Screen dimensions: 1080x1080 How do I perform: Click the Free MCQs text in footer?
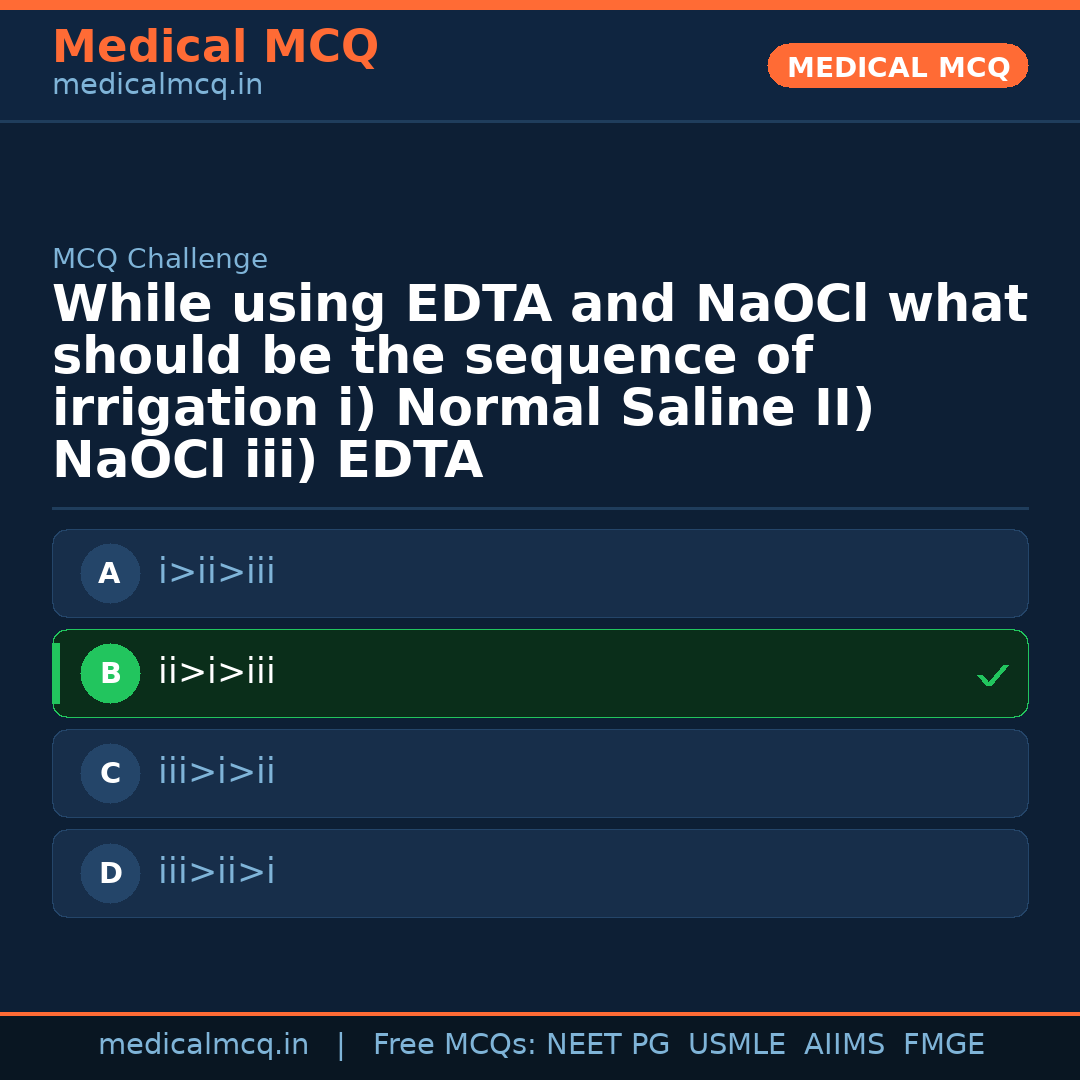[454, 1045]
